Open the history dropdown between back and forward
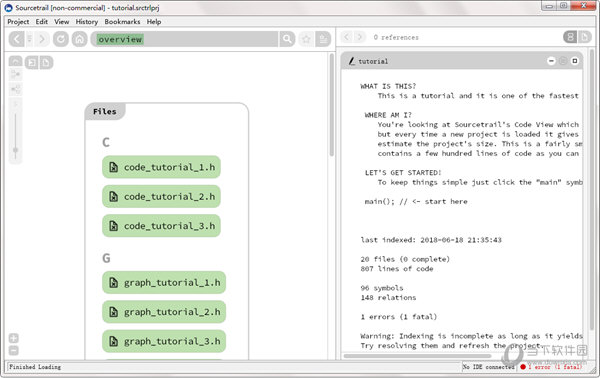 click(x=29, y=39)
